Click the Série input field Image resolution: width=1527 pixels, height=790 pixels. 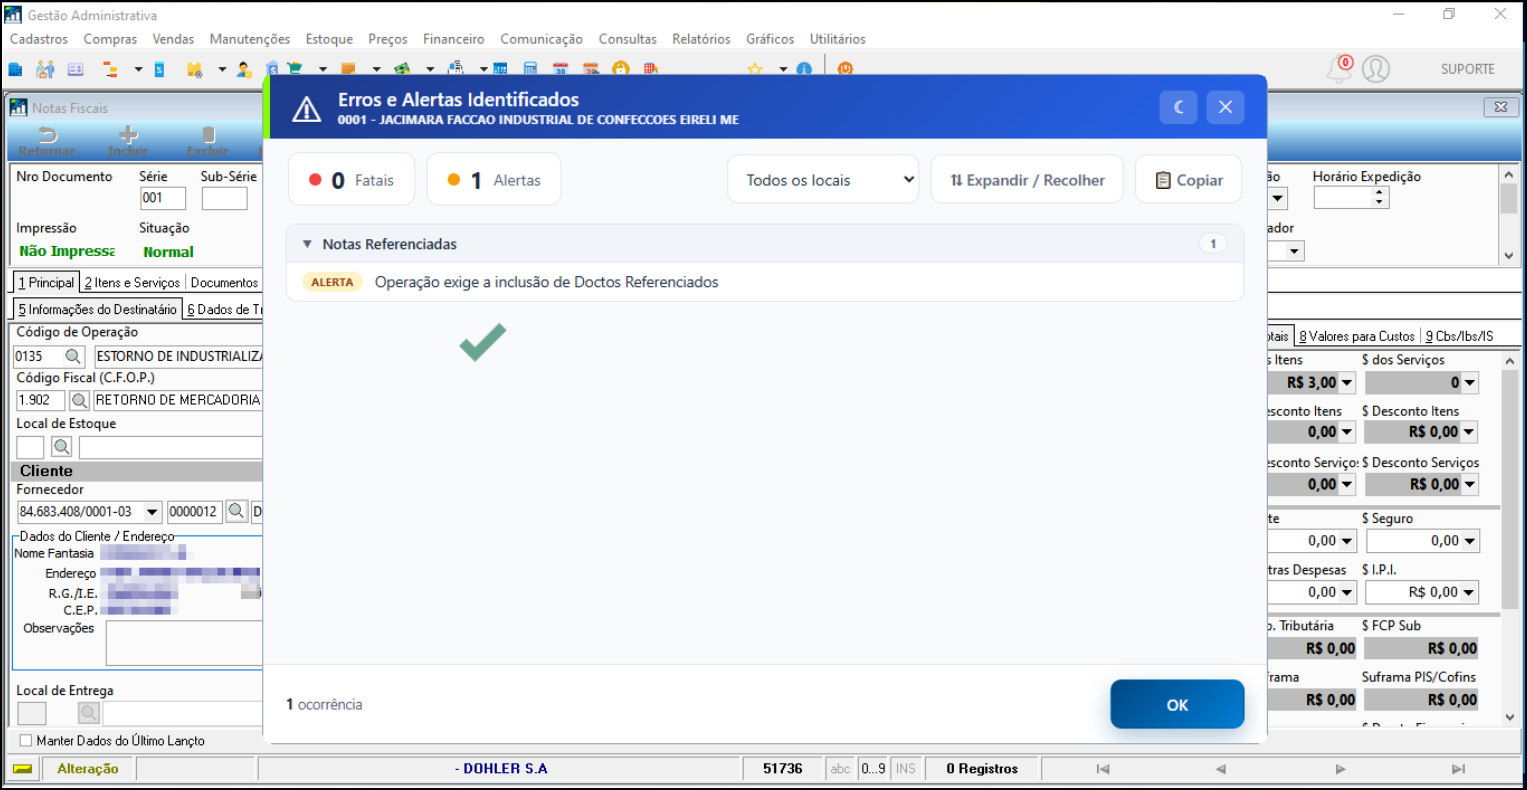coord(163,198)
